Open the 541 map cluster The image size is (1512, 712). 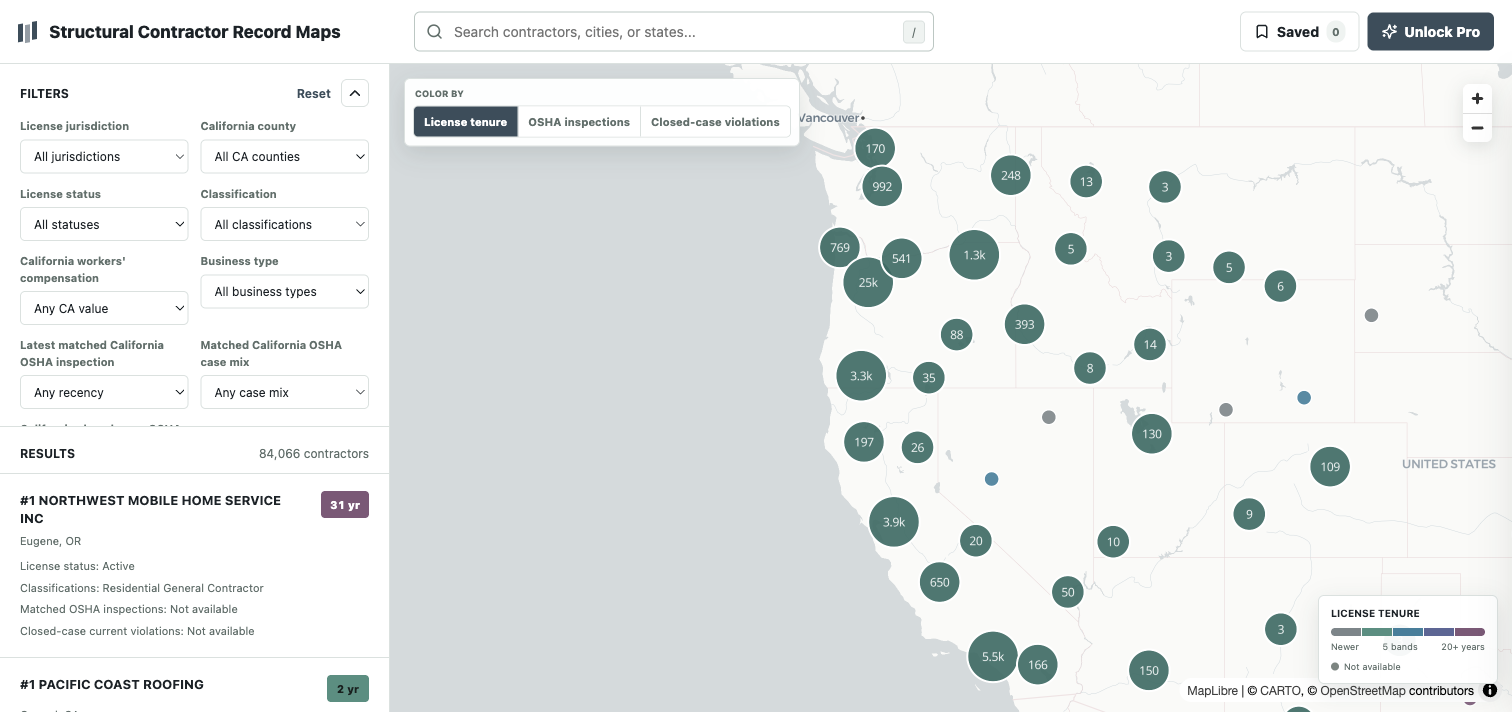click(x=901, y=258)
